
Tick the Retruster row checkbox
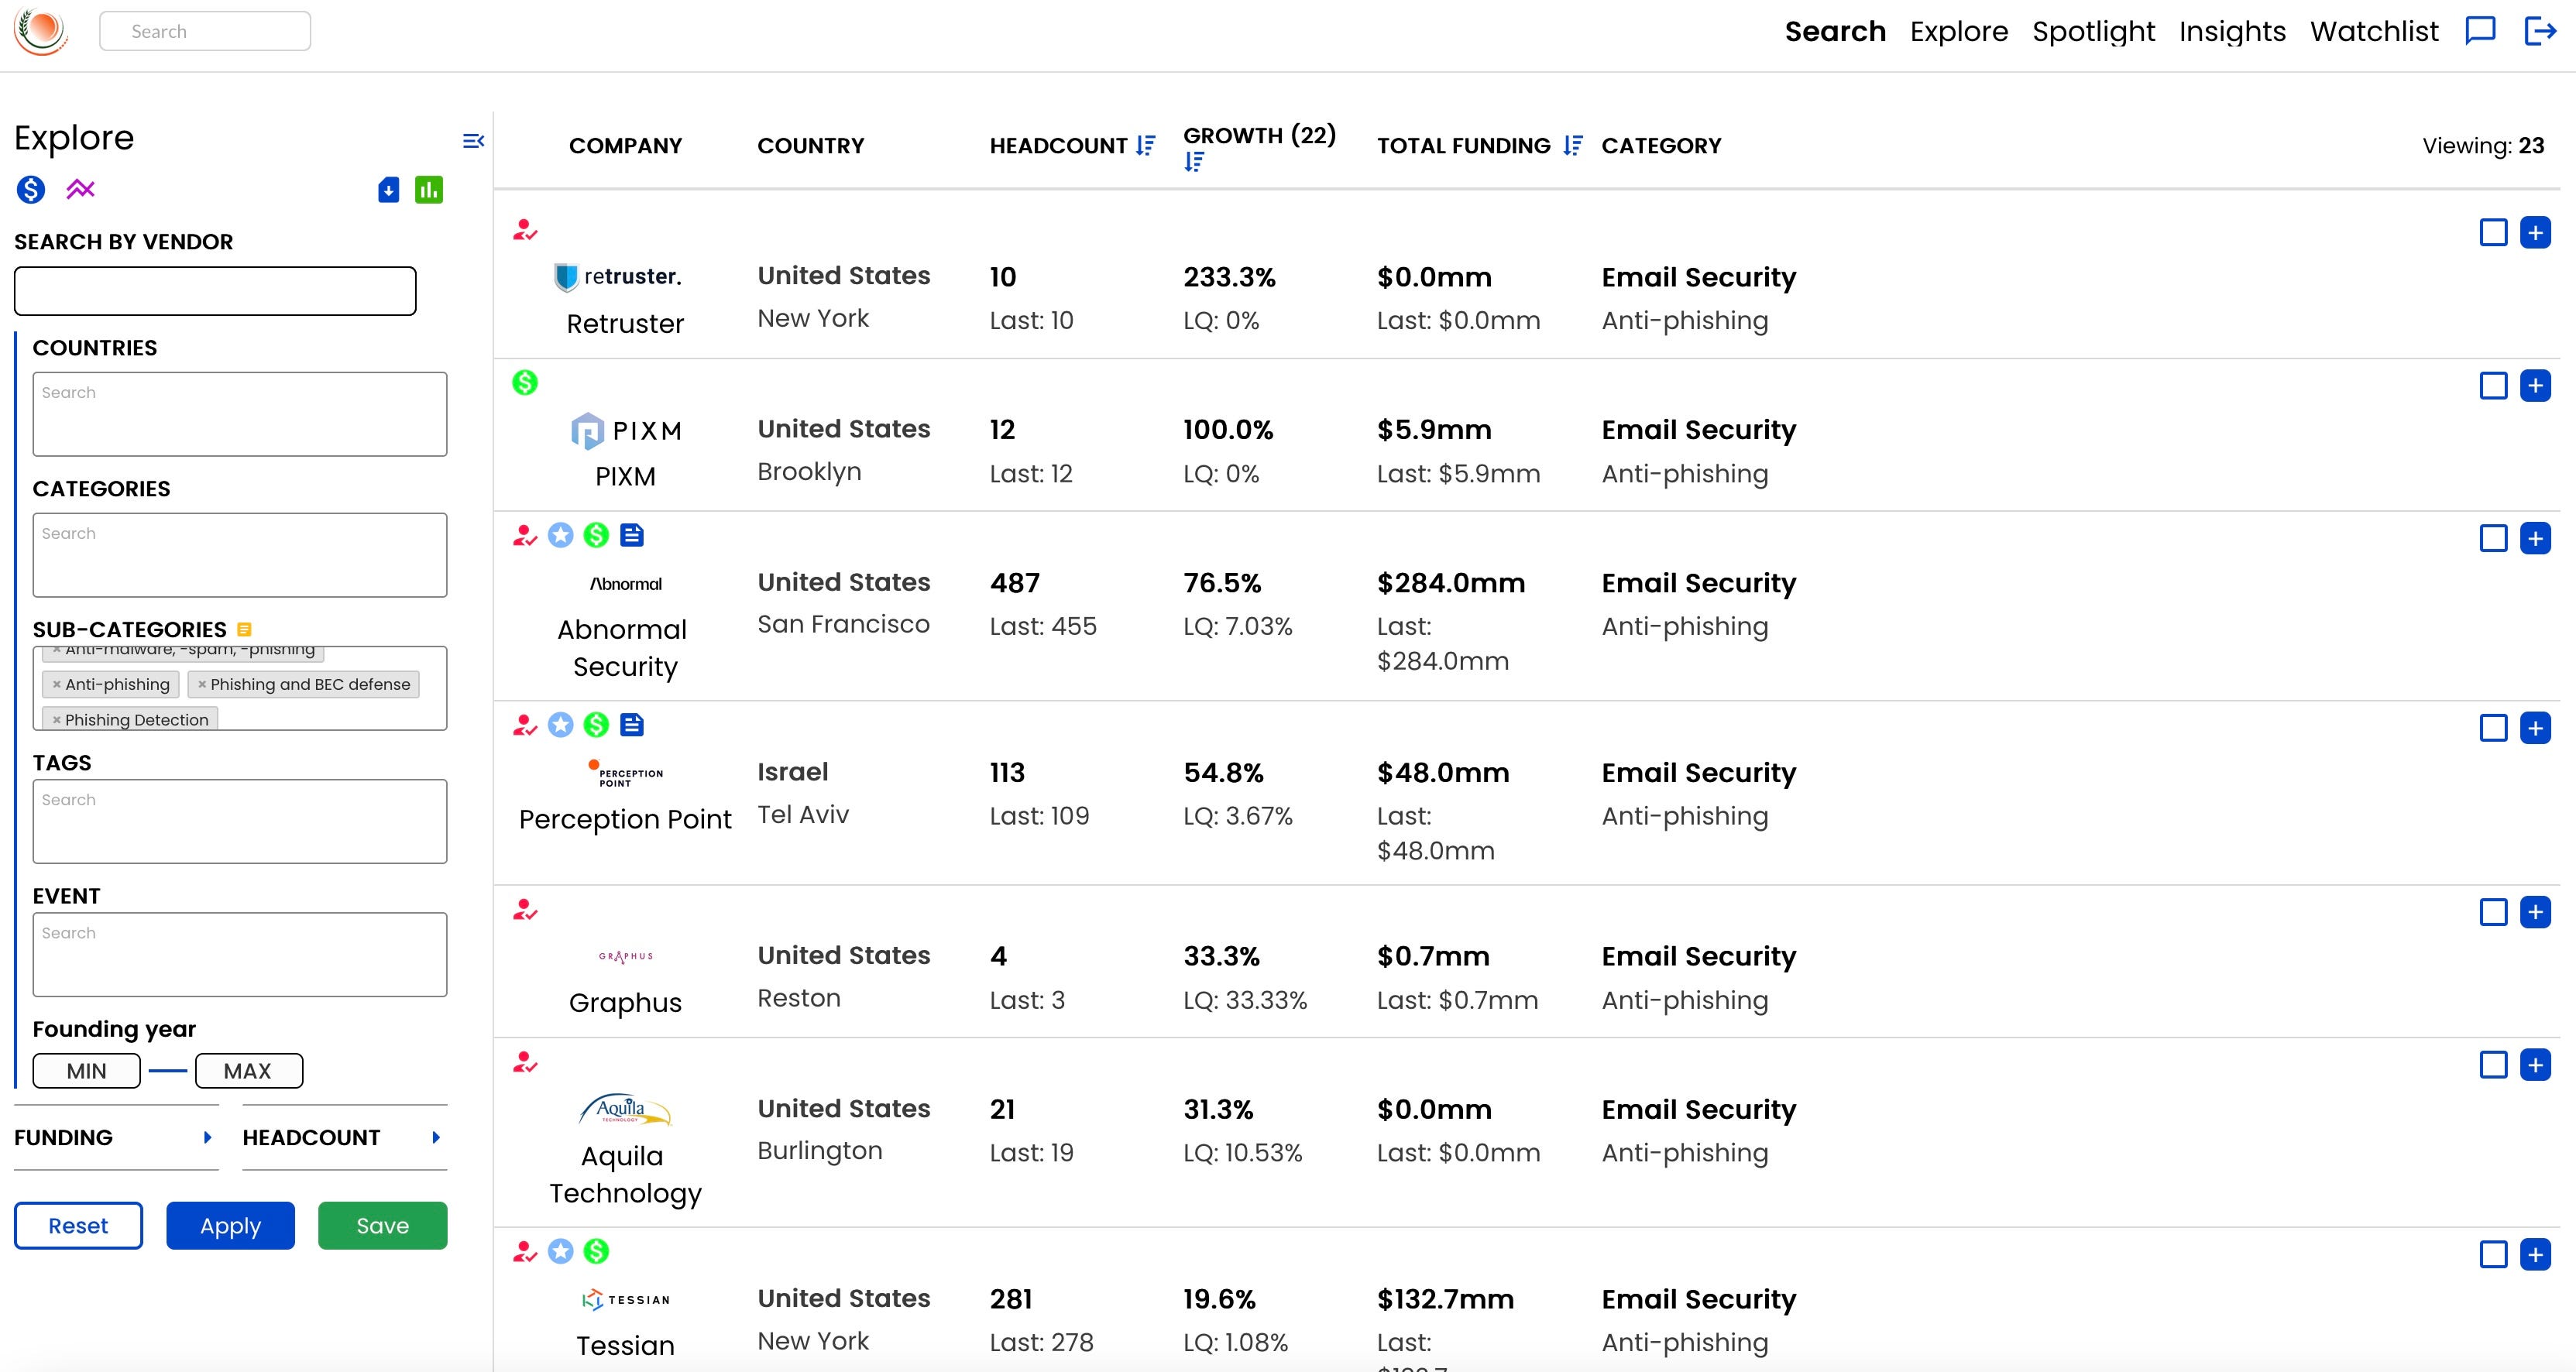pos(2494,233)
